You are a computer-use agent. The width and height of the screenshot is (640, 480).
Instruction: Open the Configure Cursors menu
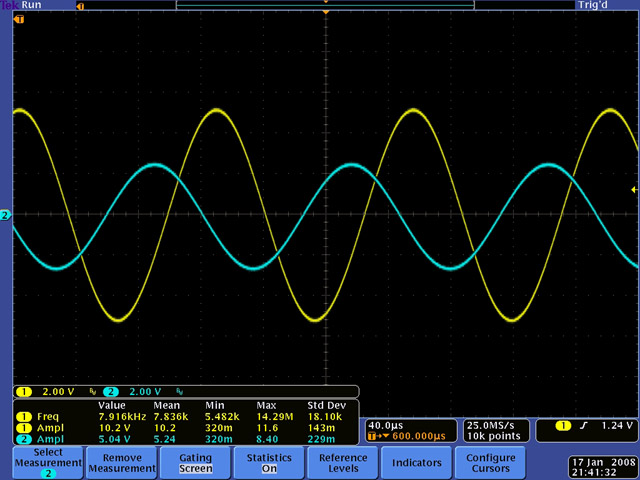pos(491,463)
